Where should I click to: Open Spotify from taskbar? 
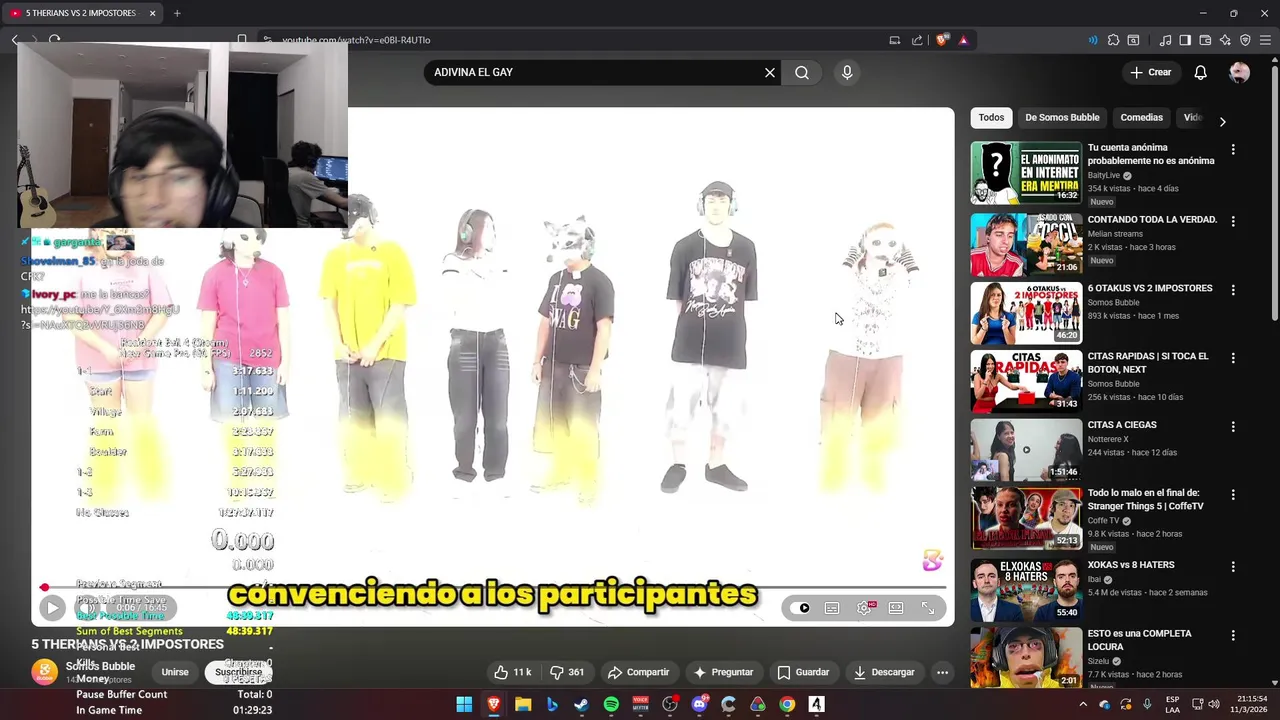click(x=611, y=704)
